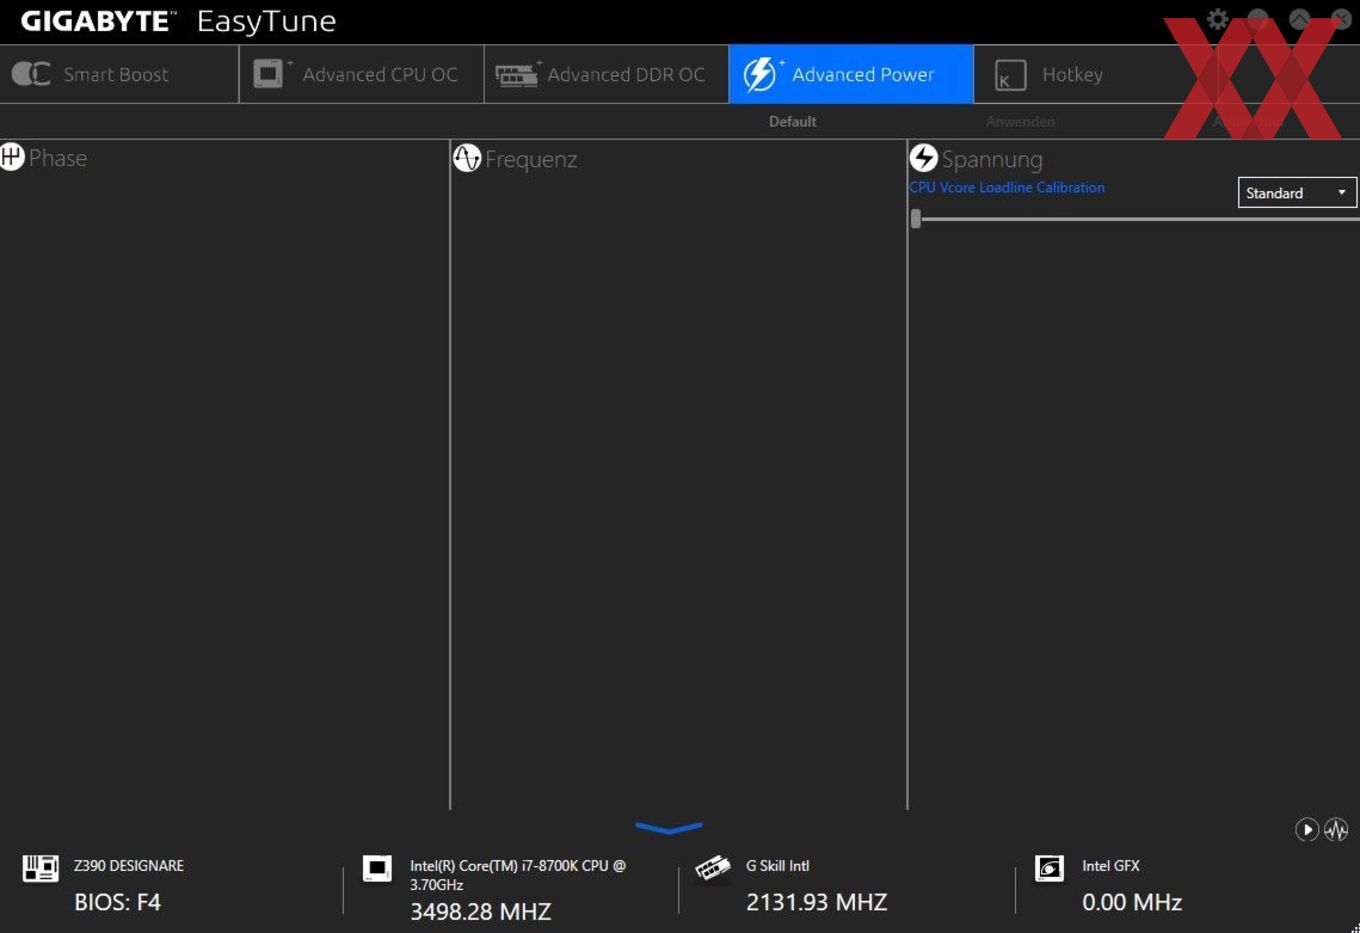Screen dimensions: 1360x933
Task: Click the CPU Vcore Loadline Calibration slider handle
Action: [x=916, y=219]
